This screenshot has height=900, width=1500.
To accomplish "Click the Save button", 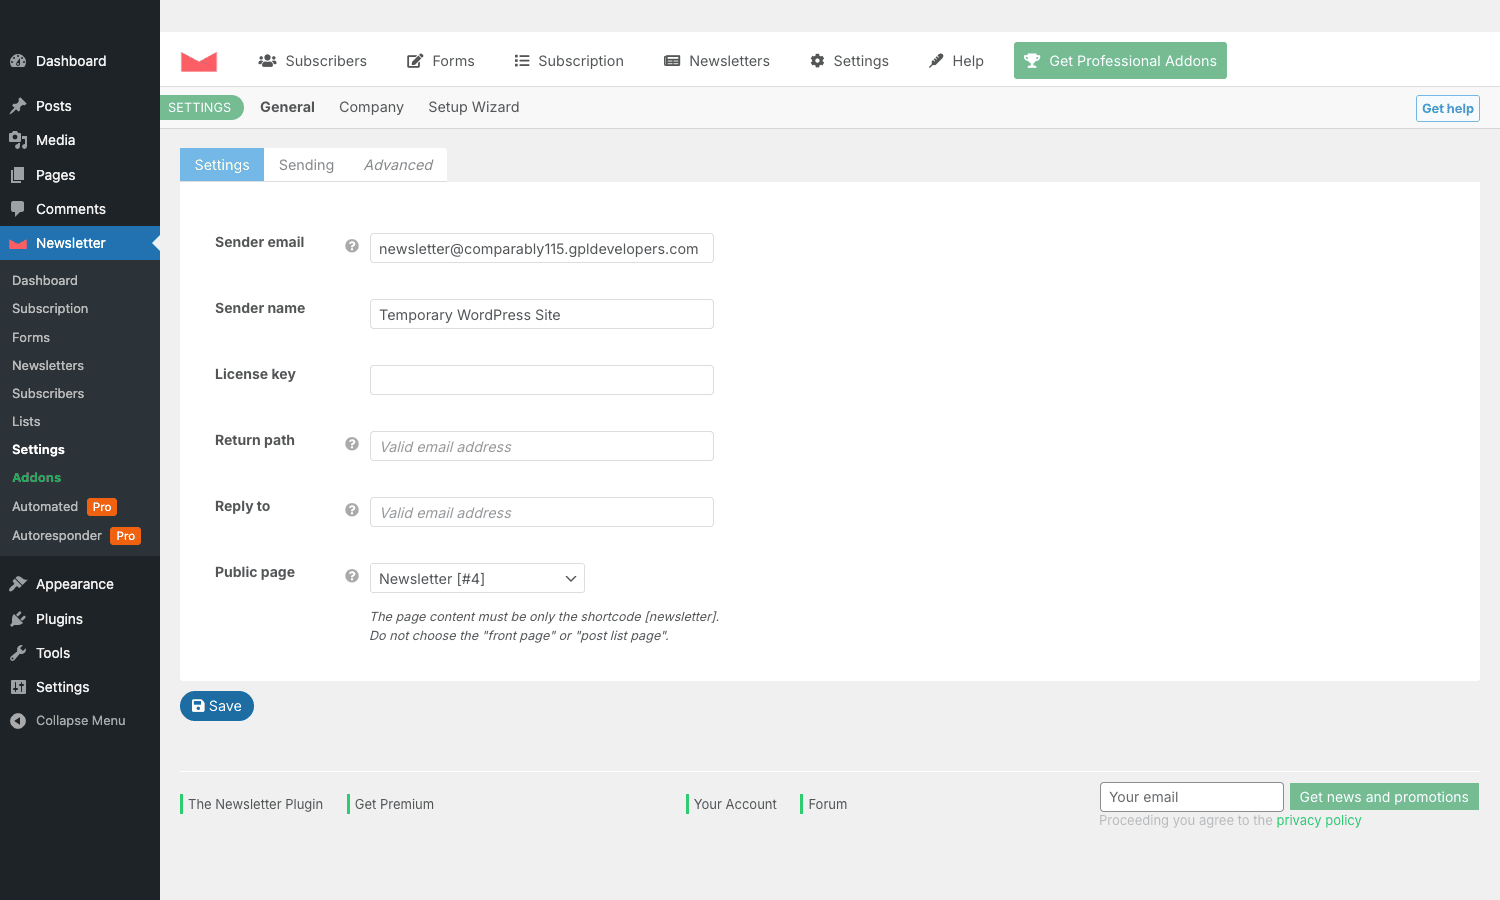I will click(217, 706).
